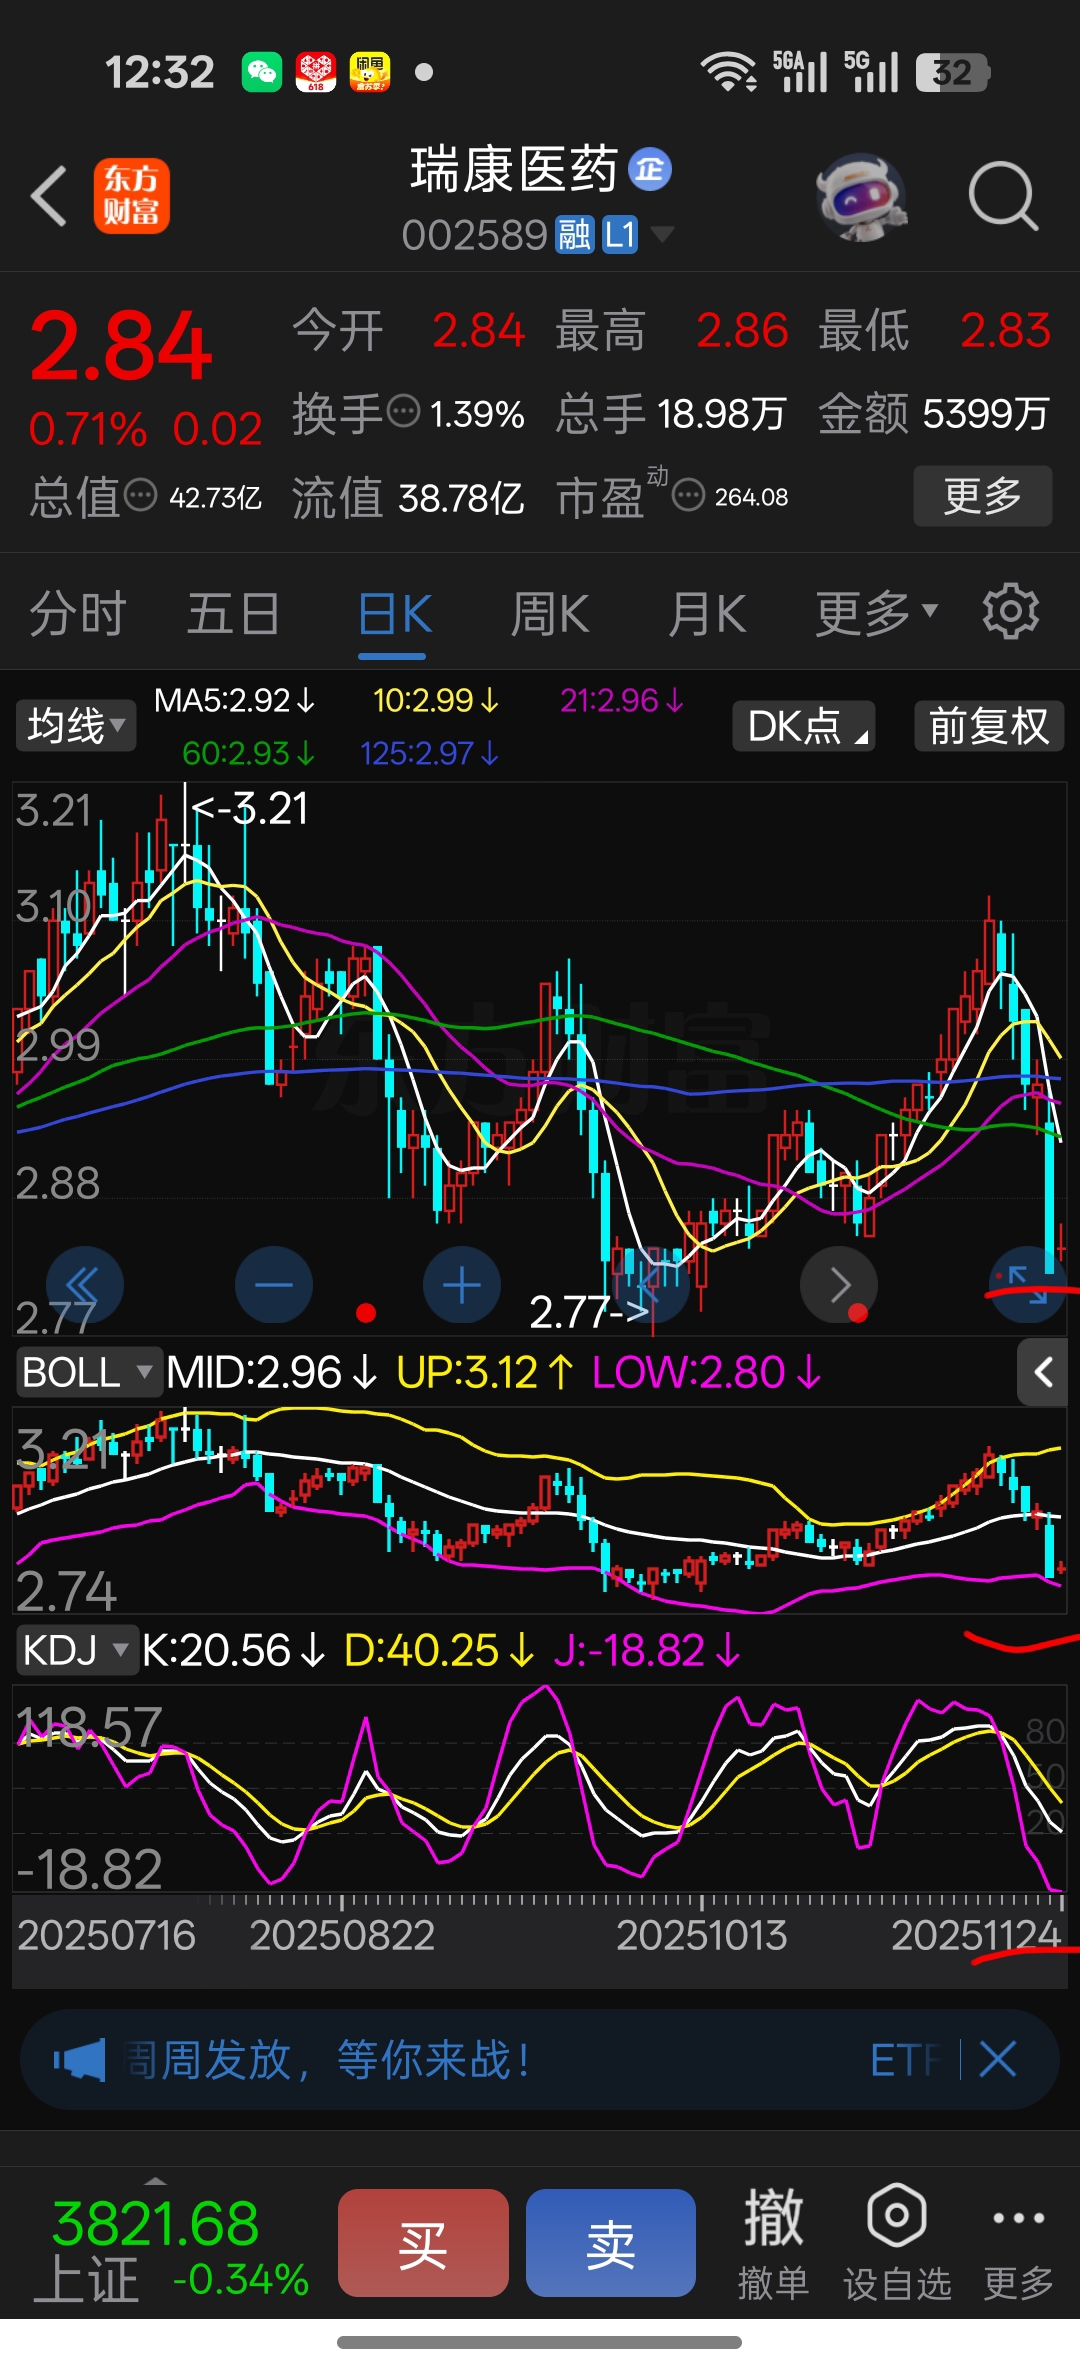This screenshot has height=2373, width=1080.
Task: Tap the 20250822 date on timeline
Action: (342, 1935)
